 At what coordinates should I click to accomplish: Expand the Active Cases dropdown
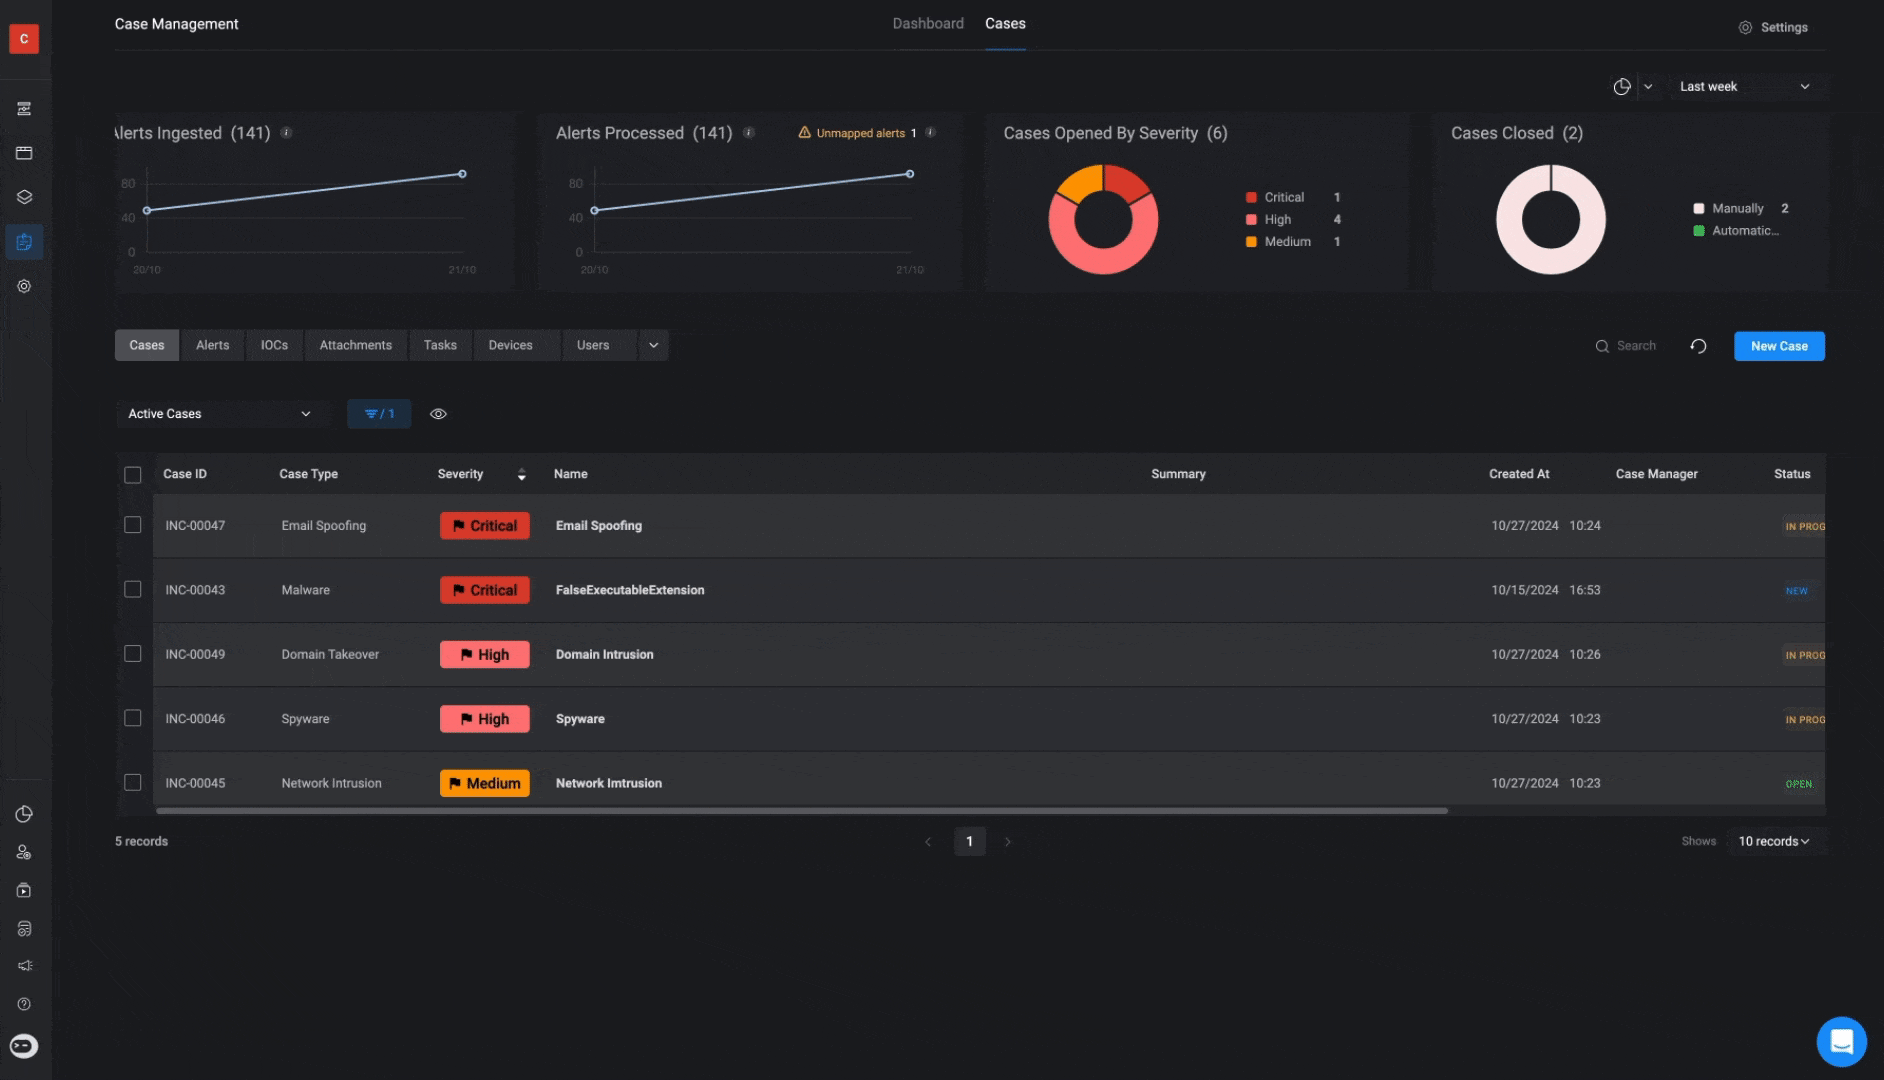tap(220, 414)
